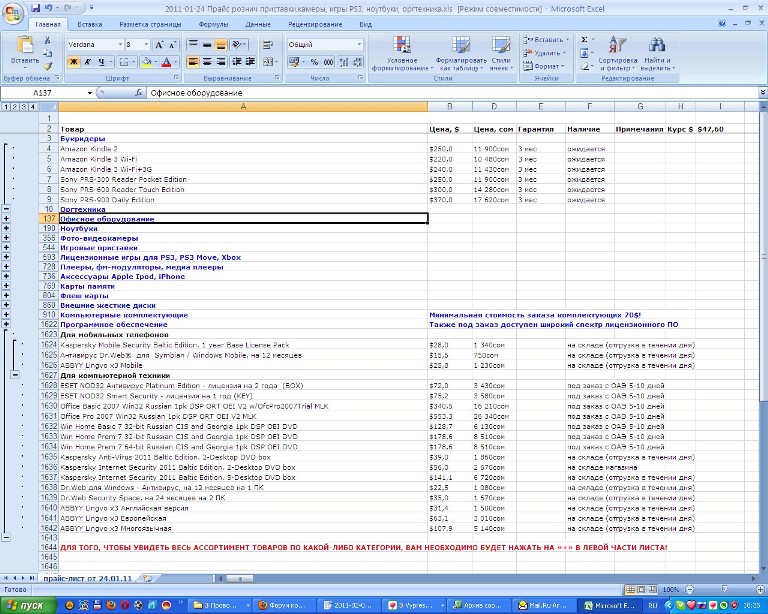
Task: Switch to the Разметка страницы tab
Action: 150,24
